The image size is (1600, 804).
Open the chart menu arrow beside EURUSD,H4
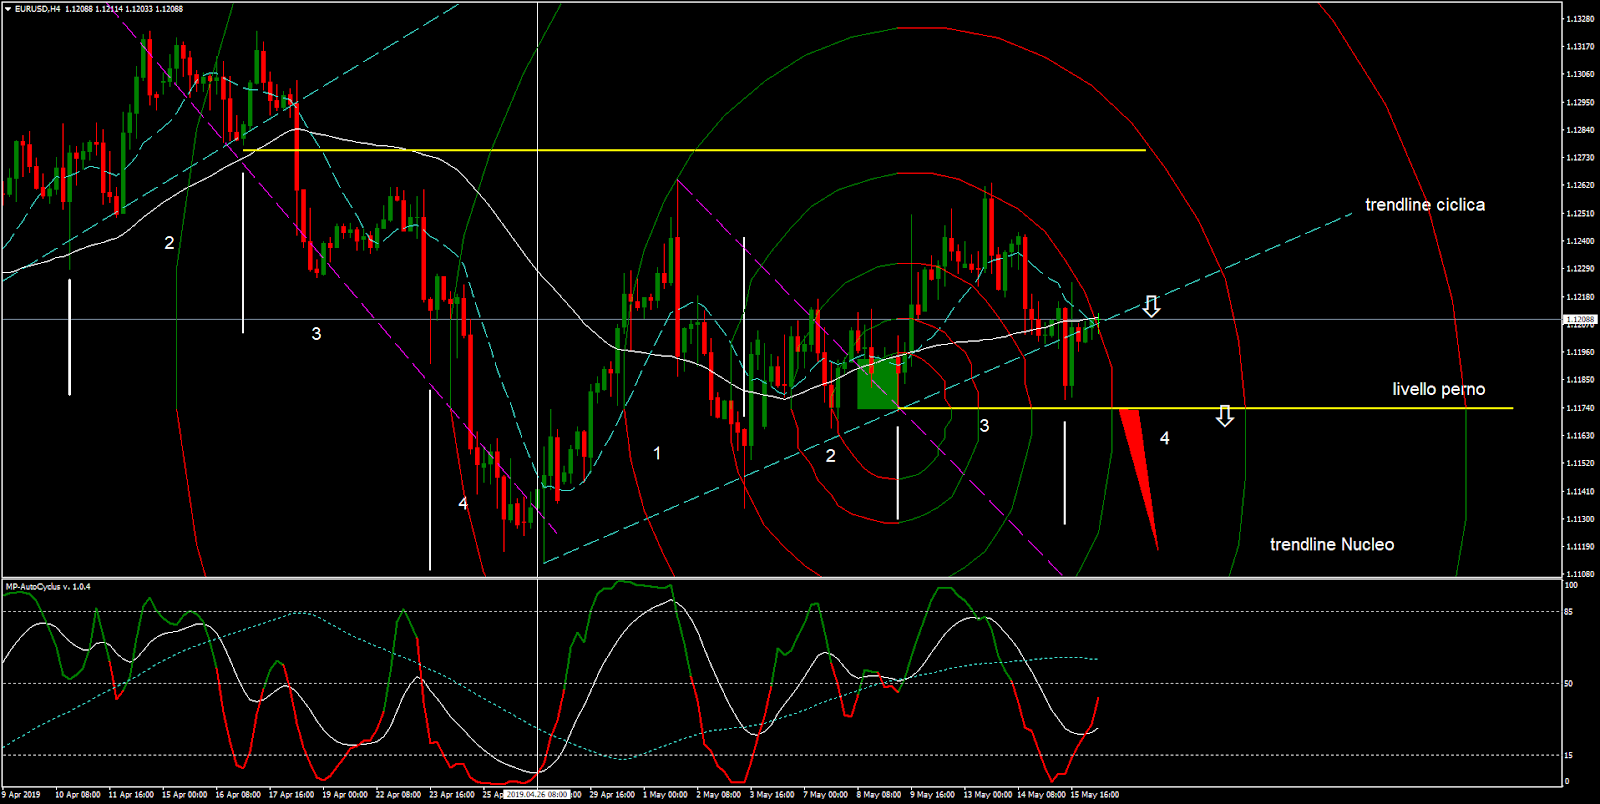(8, 9)
